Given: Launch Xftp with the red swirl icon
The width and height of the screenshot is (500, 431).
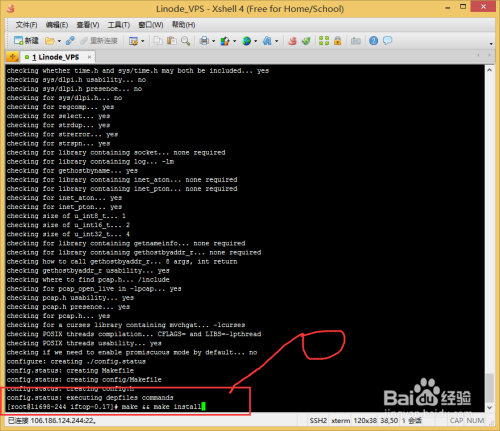Looking at the screenshot, I should pos(292,41).
